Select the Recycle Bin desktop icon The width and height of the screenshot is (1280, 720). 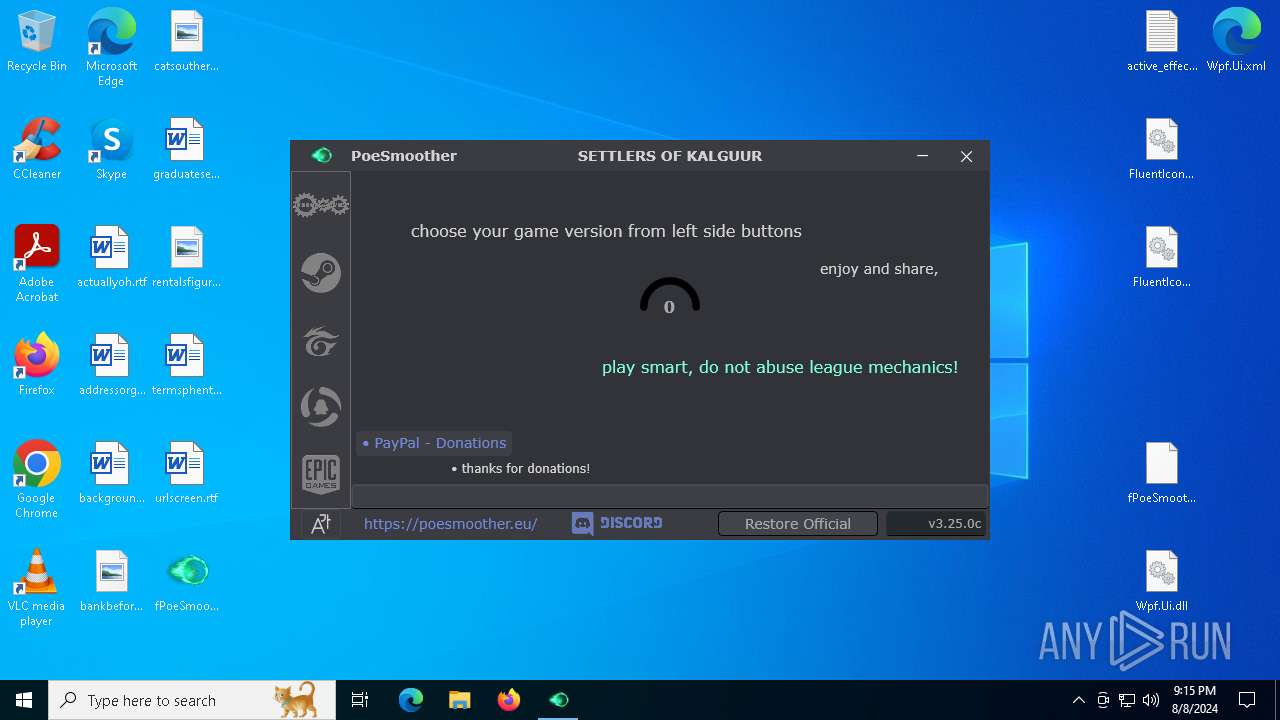click(x=37, y=43)
